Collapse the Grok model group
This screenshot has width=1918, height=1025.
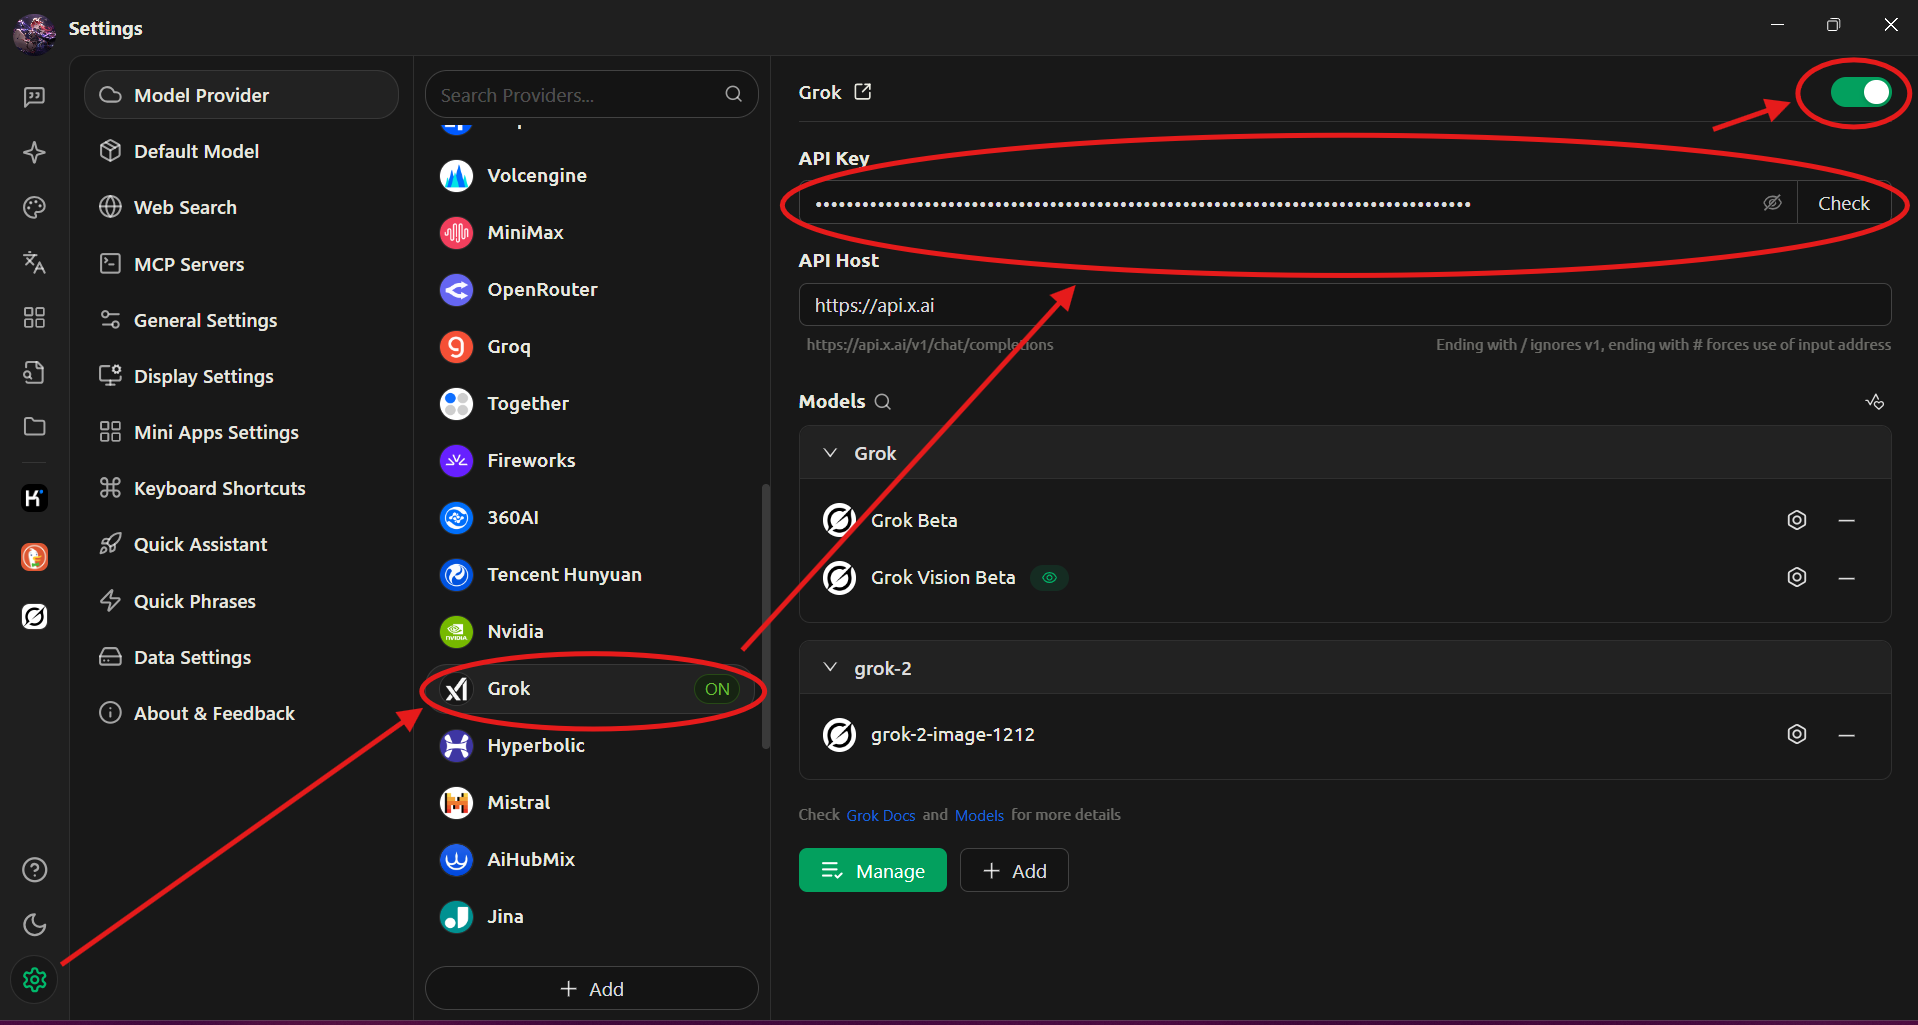[830, 453]
